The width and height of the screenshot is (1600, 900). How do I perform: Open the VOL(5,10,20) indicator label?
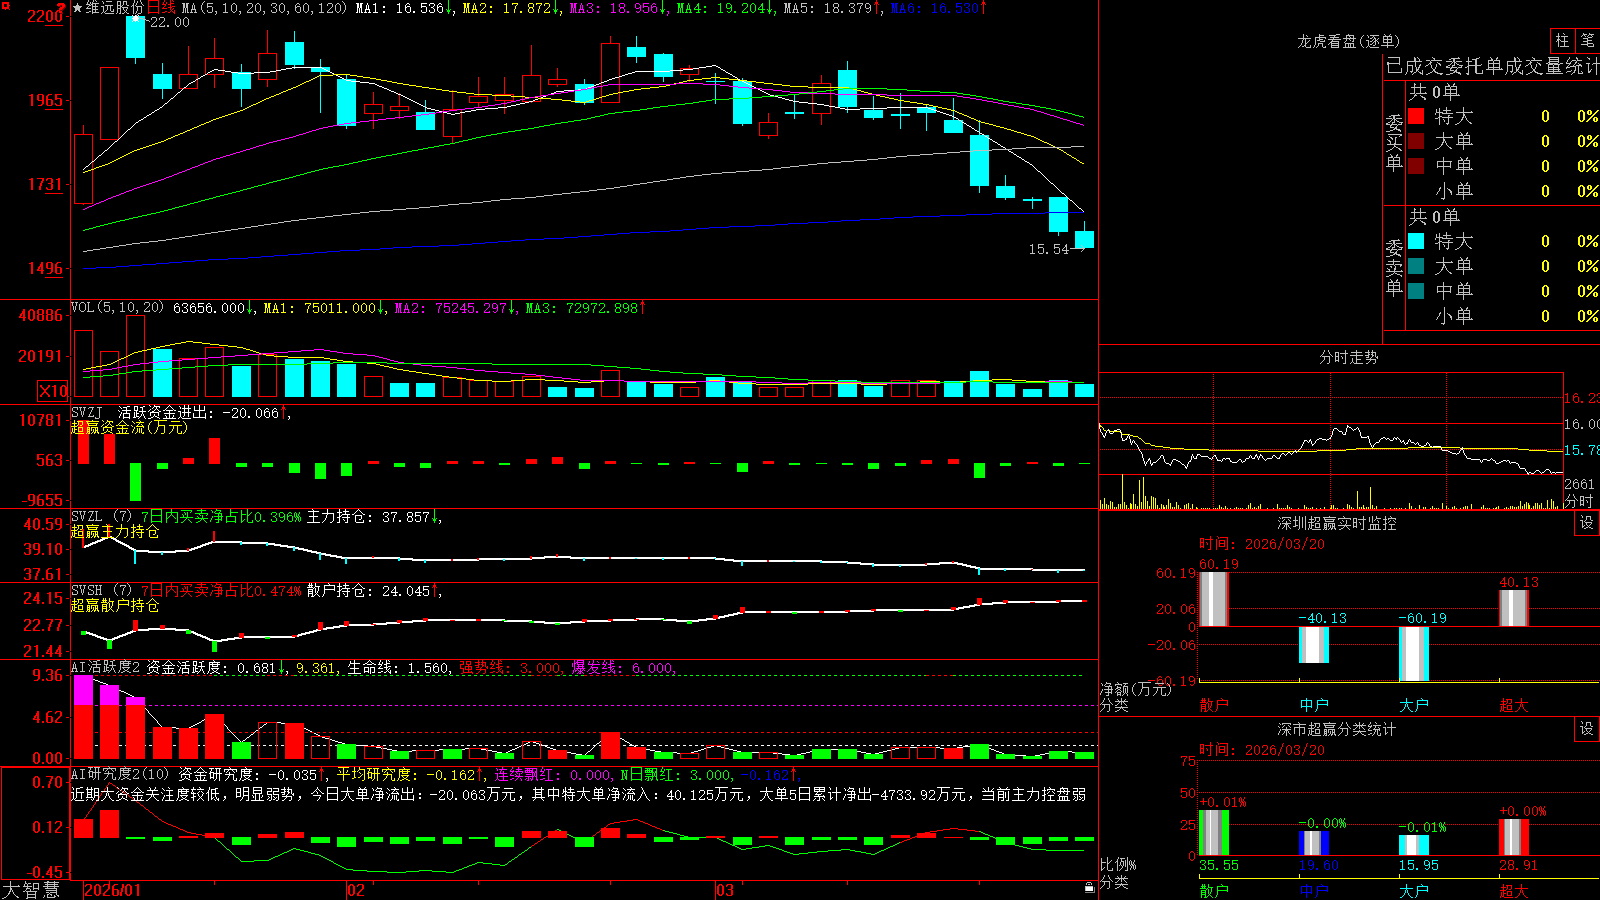click(117, 308)
